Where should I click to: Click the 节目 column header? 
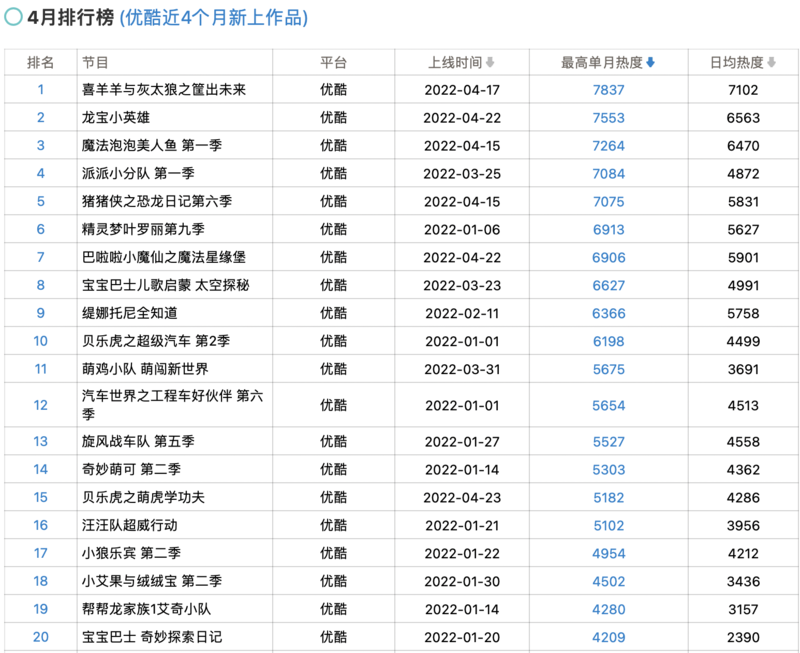pyautogui.click(x=95, y=62)
